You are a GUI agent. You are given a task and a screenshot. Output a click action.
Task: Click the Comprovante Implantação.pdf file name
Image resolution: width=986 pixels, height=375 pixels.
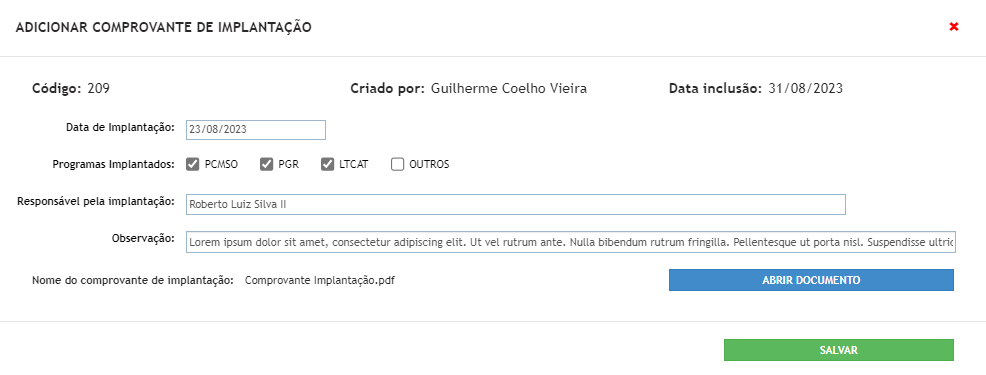320,281
